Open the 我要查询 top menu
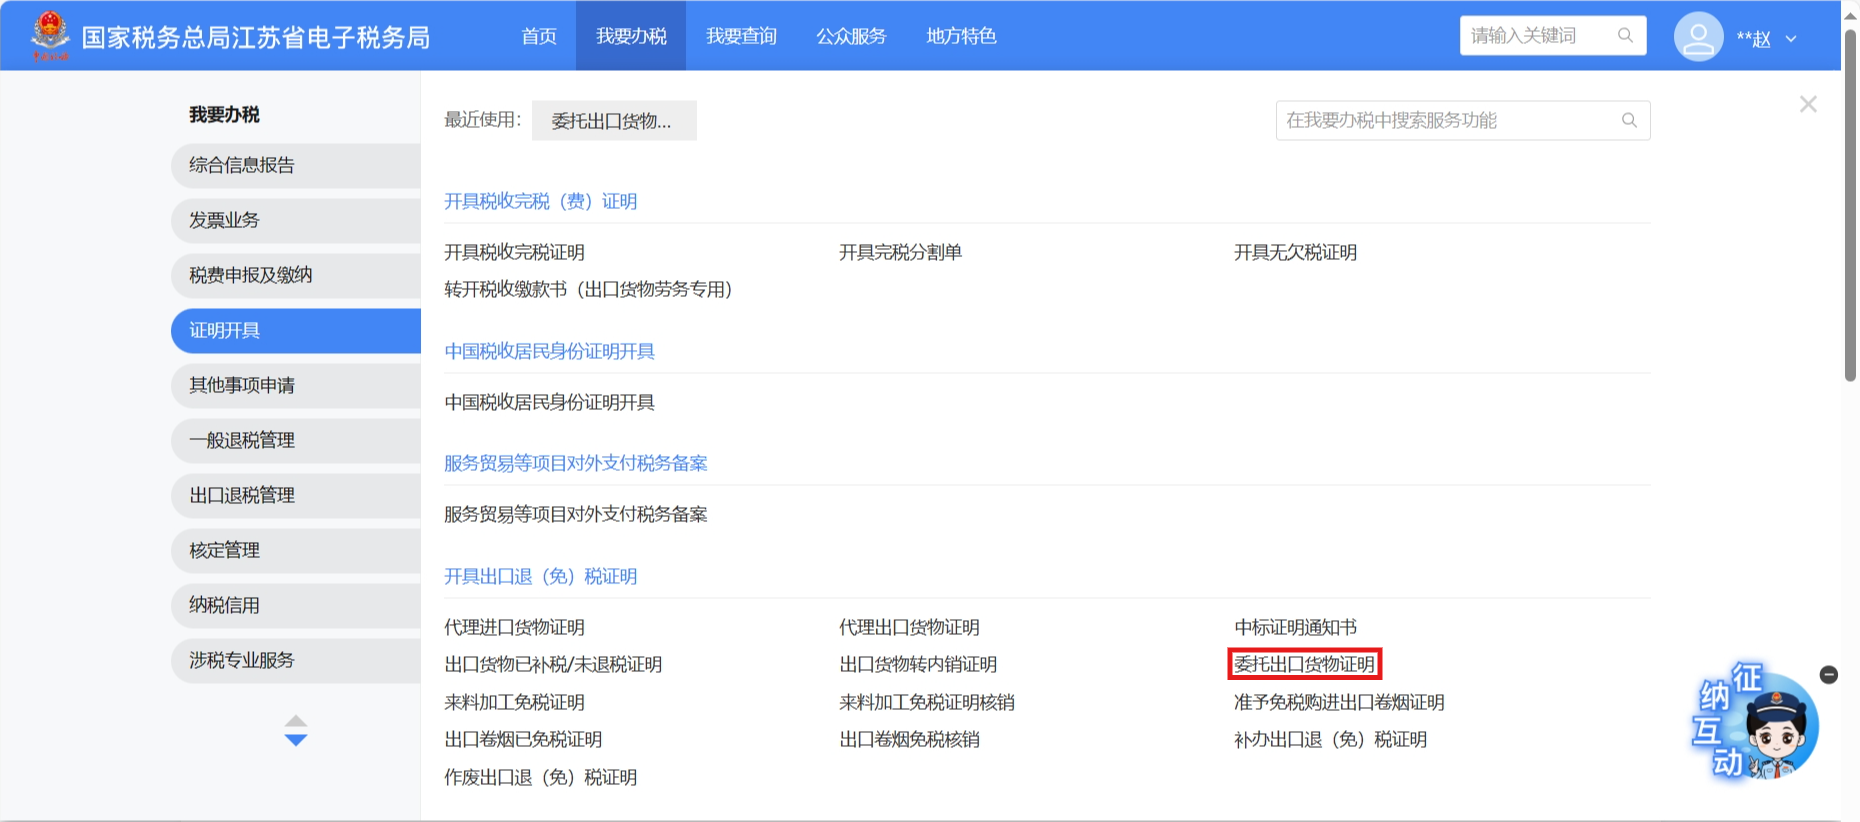Image resolution: width=1860 pixels, height=822 pixels. 741,36
